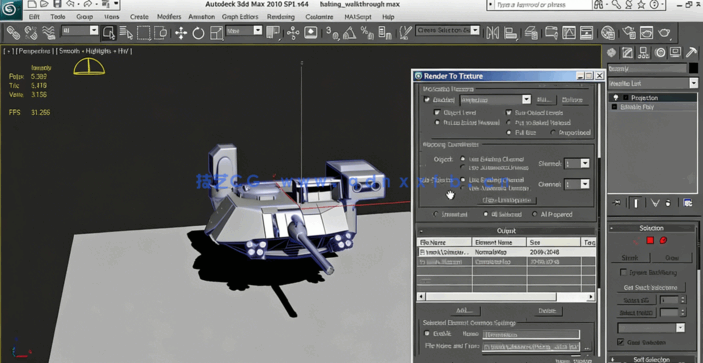Image resolution: width=703 pixels, height=363 pixels.
Task: Activate the Select Object tool
Action: pos(109,33)
